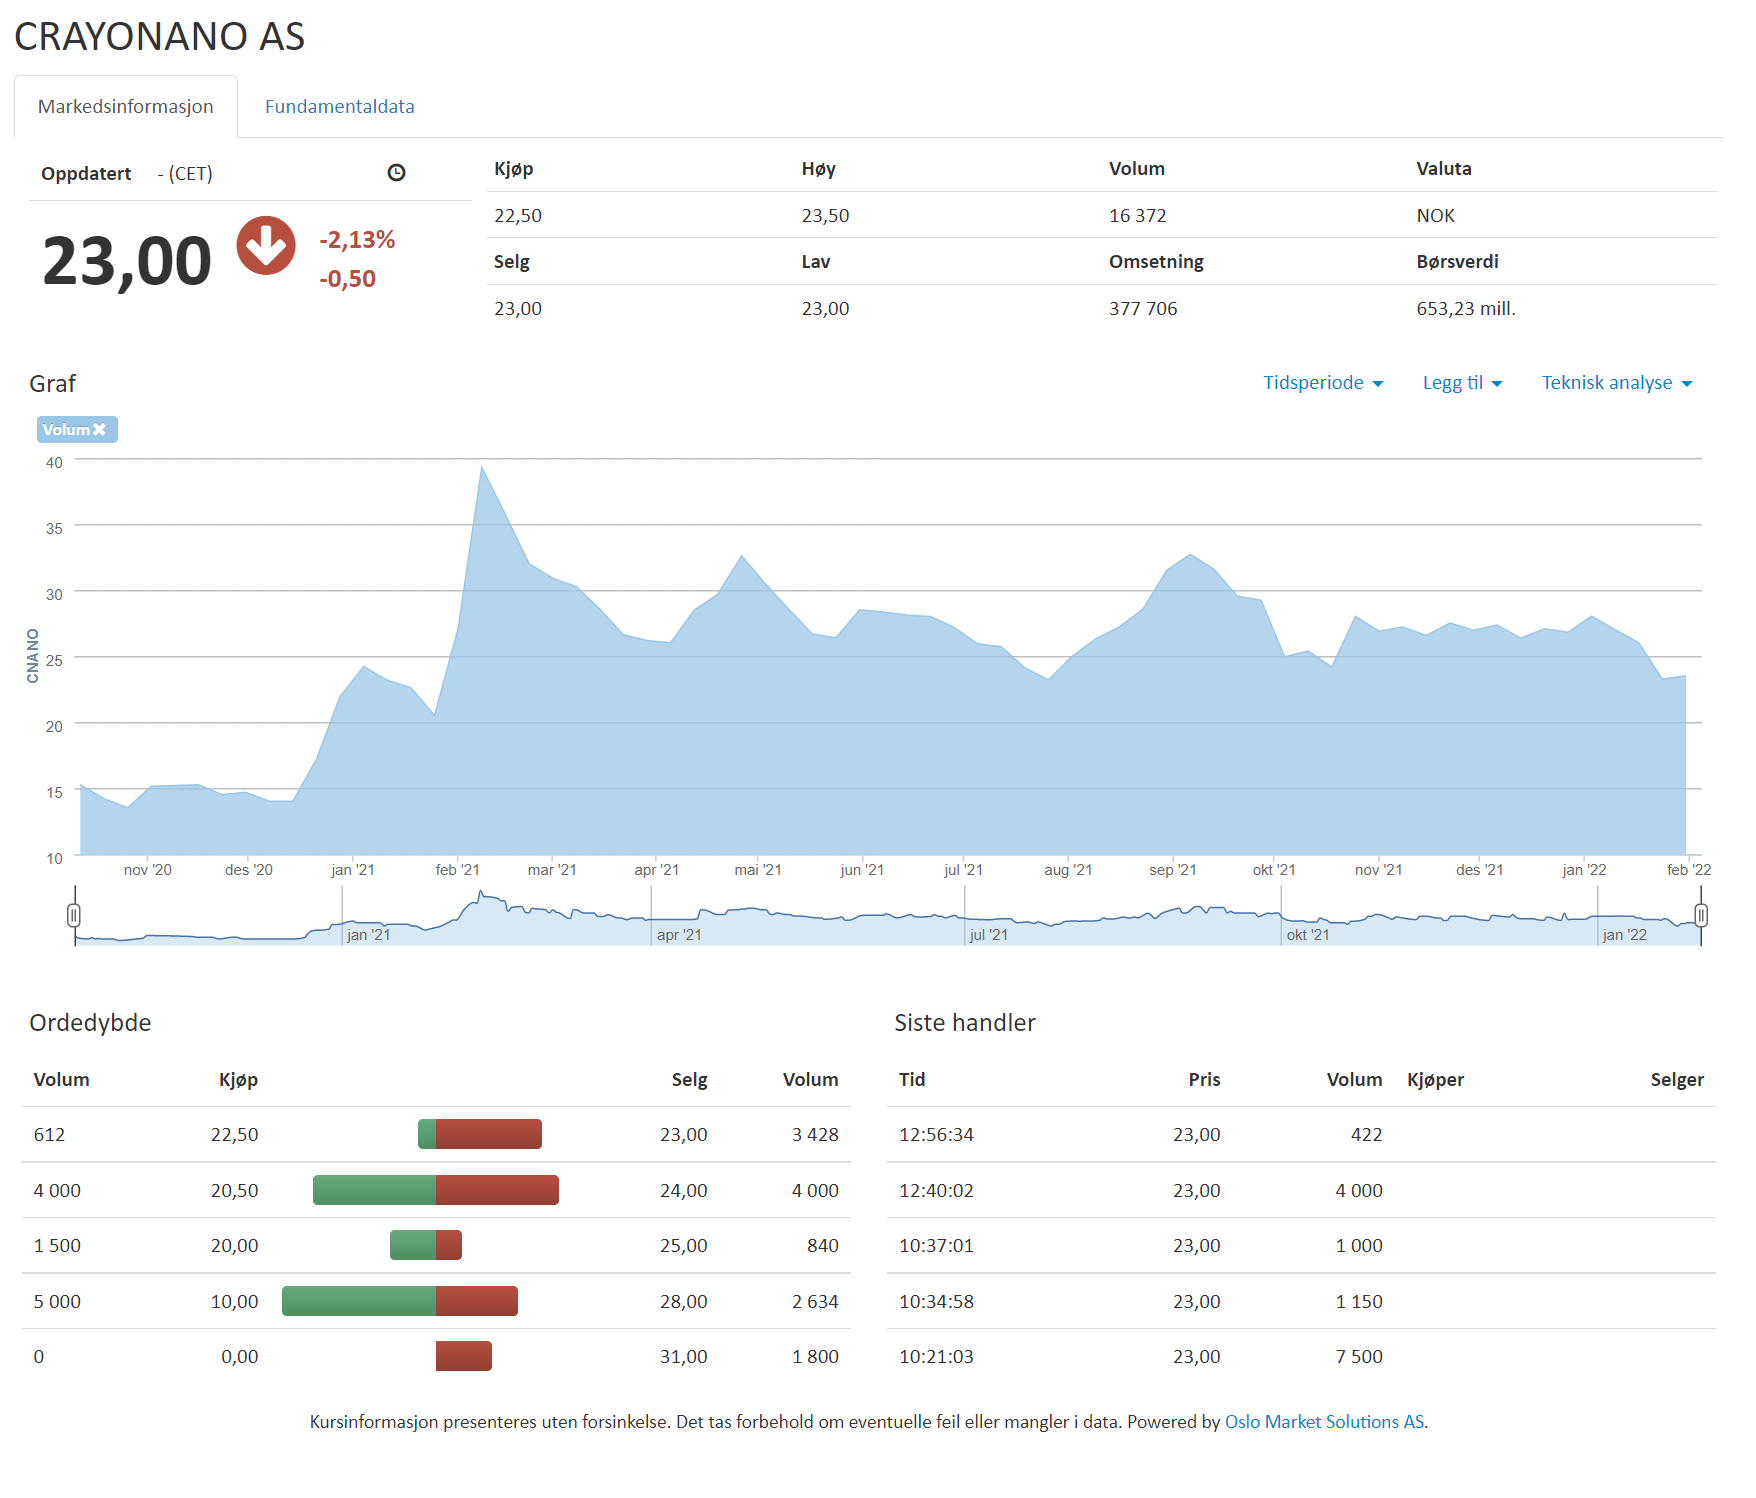
Task: Click the red down-arrow price change icon
Action: [x=266, y=246]
